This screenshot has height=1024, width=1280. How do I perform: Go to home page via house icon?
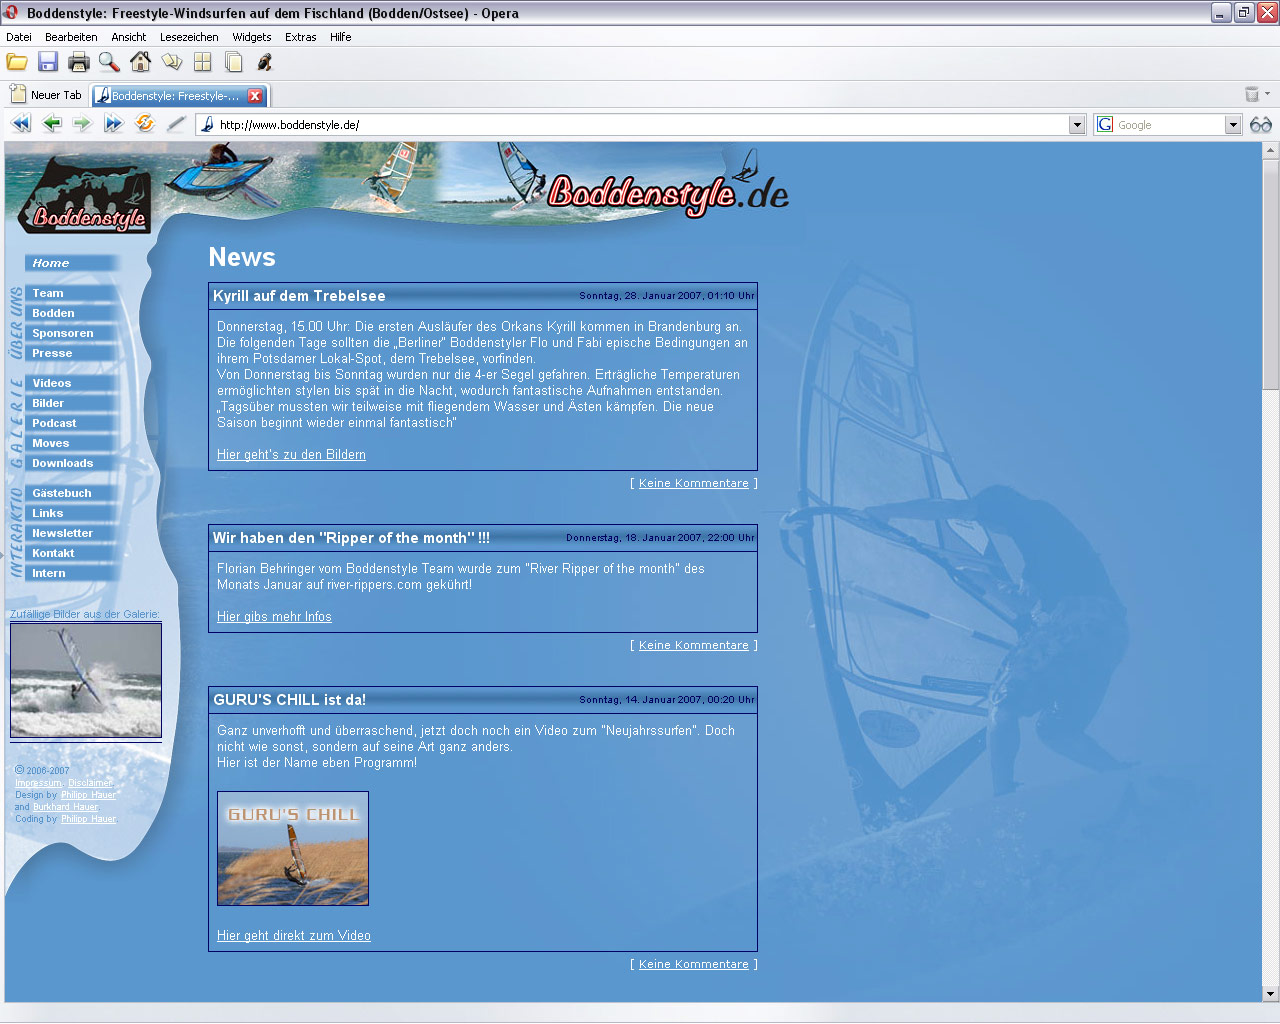click(141, 62)
